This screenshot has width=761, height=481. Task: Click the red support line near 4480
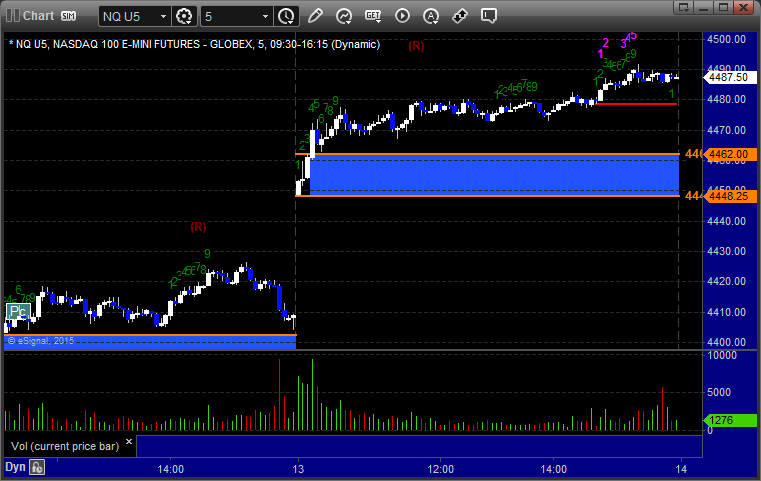(636, 104)
